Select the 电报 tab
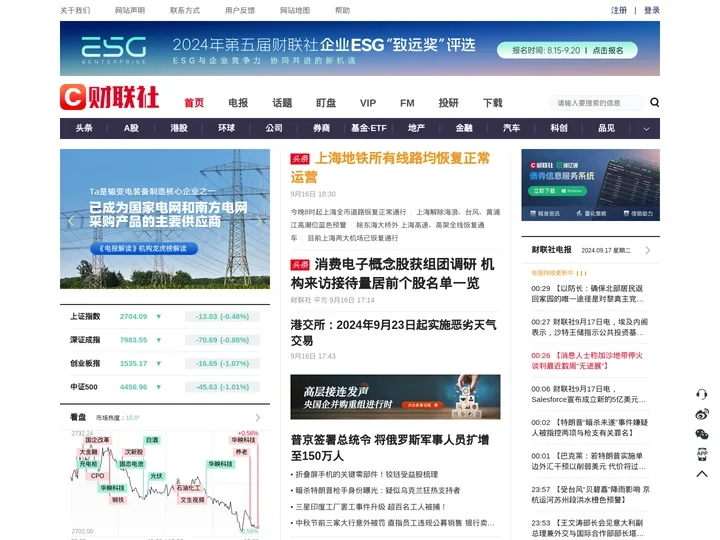The image size is (720, 540). pyautogui.click(x=238, y=103)
